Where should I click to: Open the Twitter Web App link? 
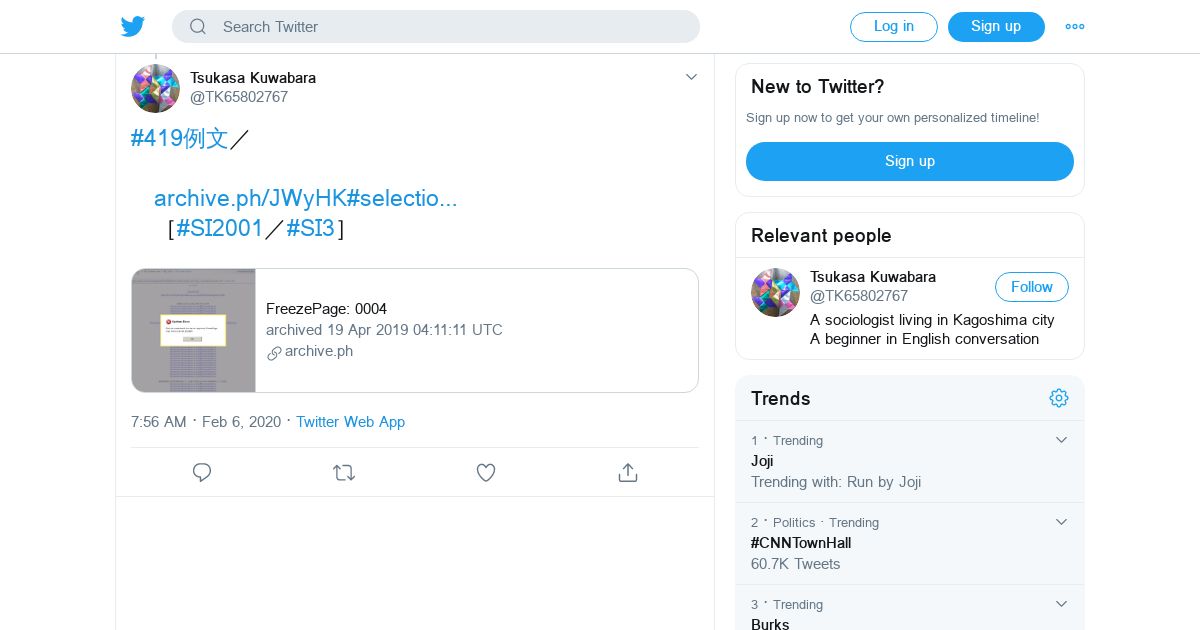coord(350,422)
